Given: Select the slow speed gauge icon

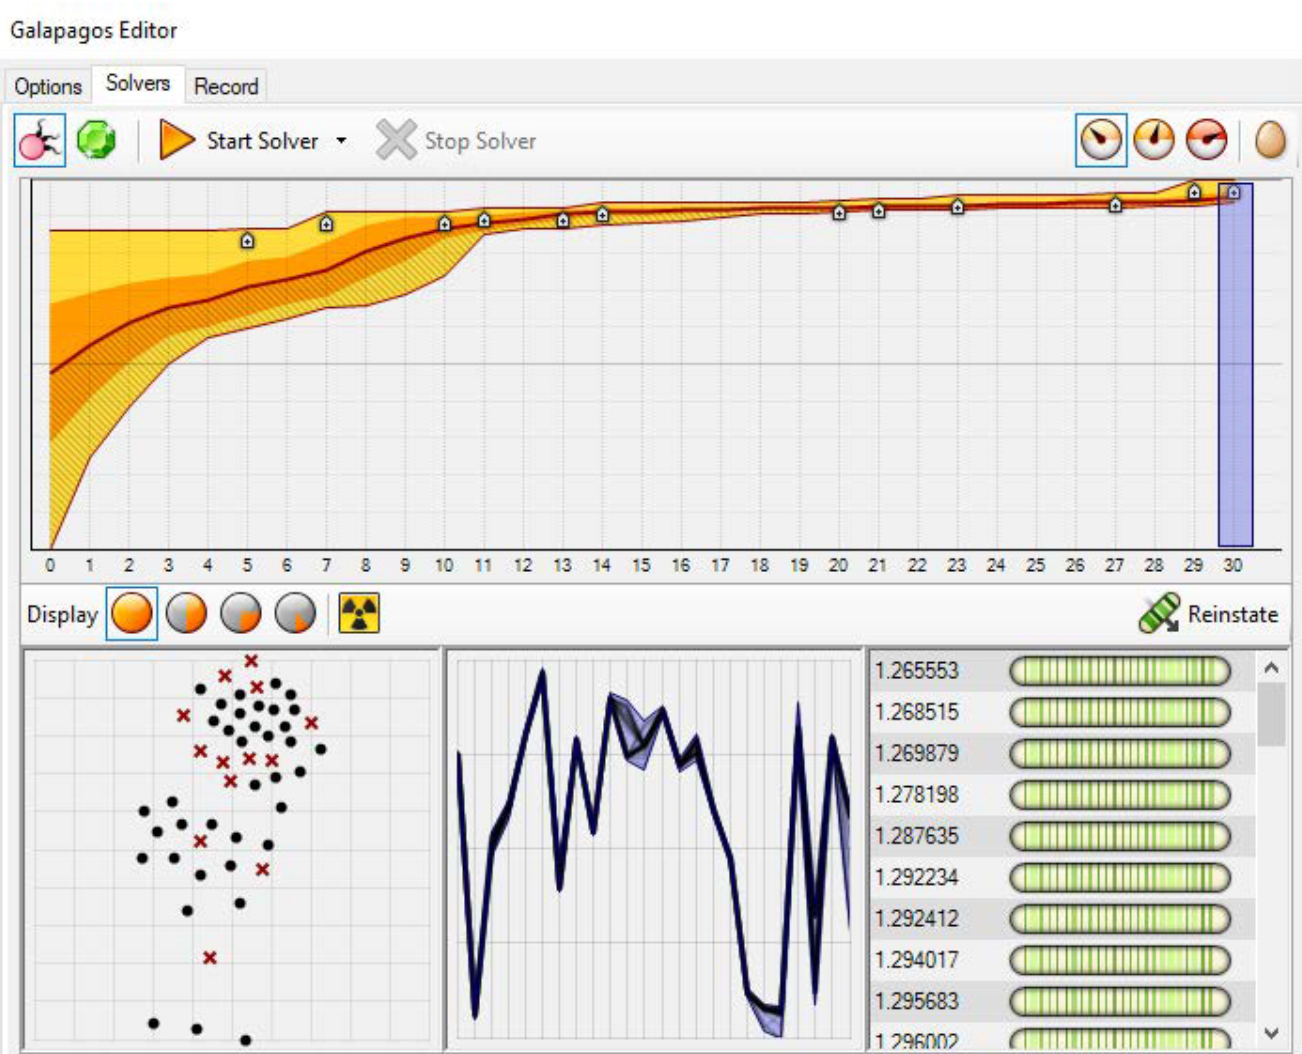Looking at the screenshot, I should [1101, 140].
